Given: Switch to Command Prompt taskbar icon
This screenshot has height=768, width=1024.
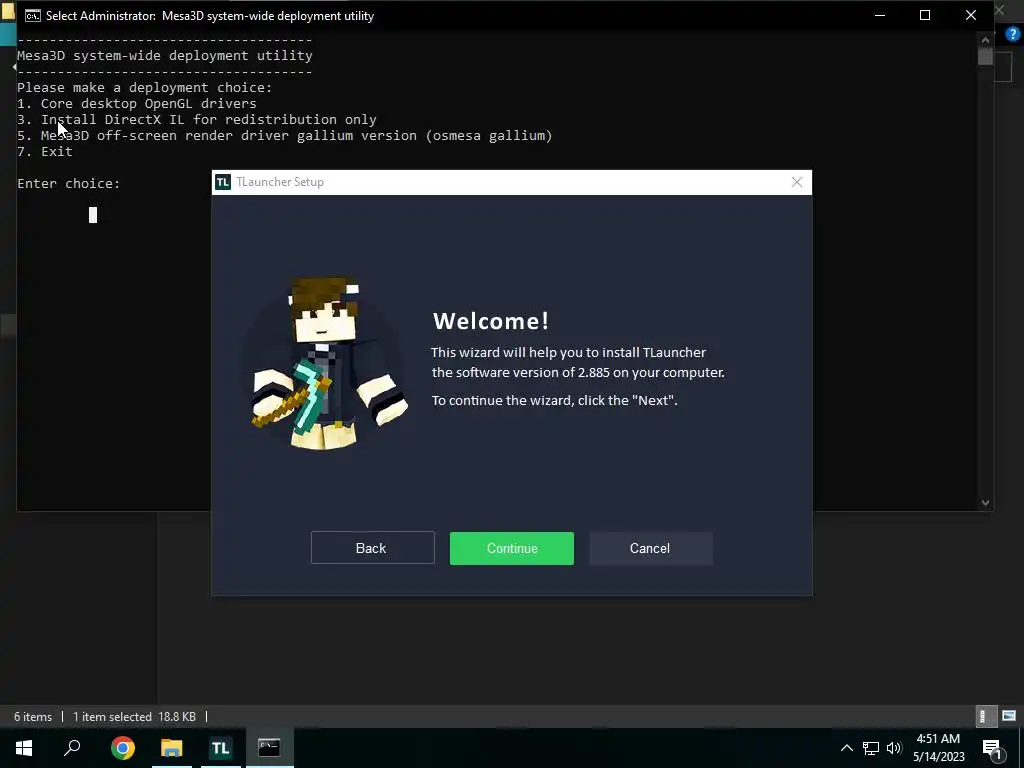Looking at the screenshot, I should pyautogui.click(x=269, y=748).
